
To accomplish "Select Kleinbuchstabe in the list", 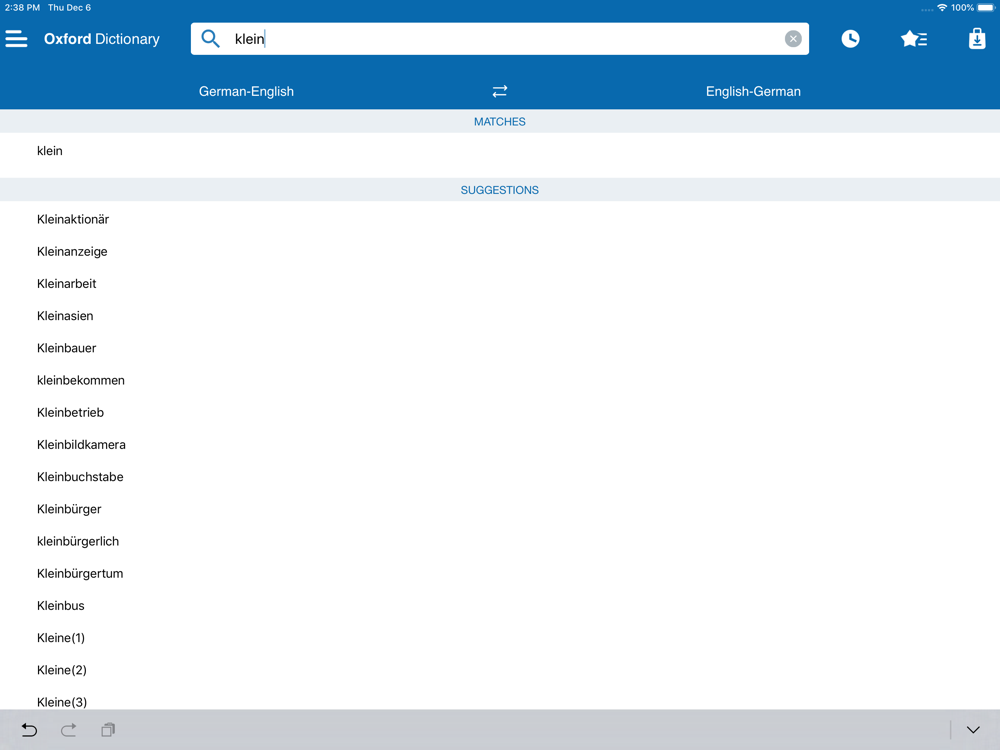I will coord(500,477).
